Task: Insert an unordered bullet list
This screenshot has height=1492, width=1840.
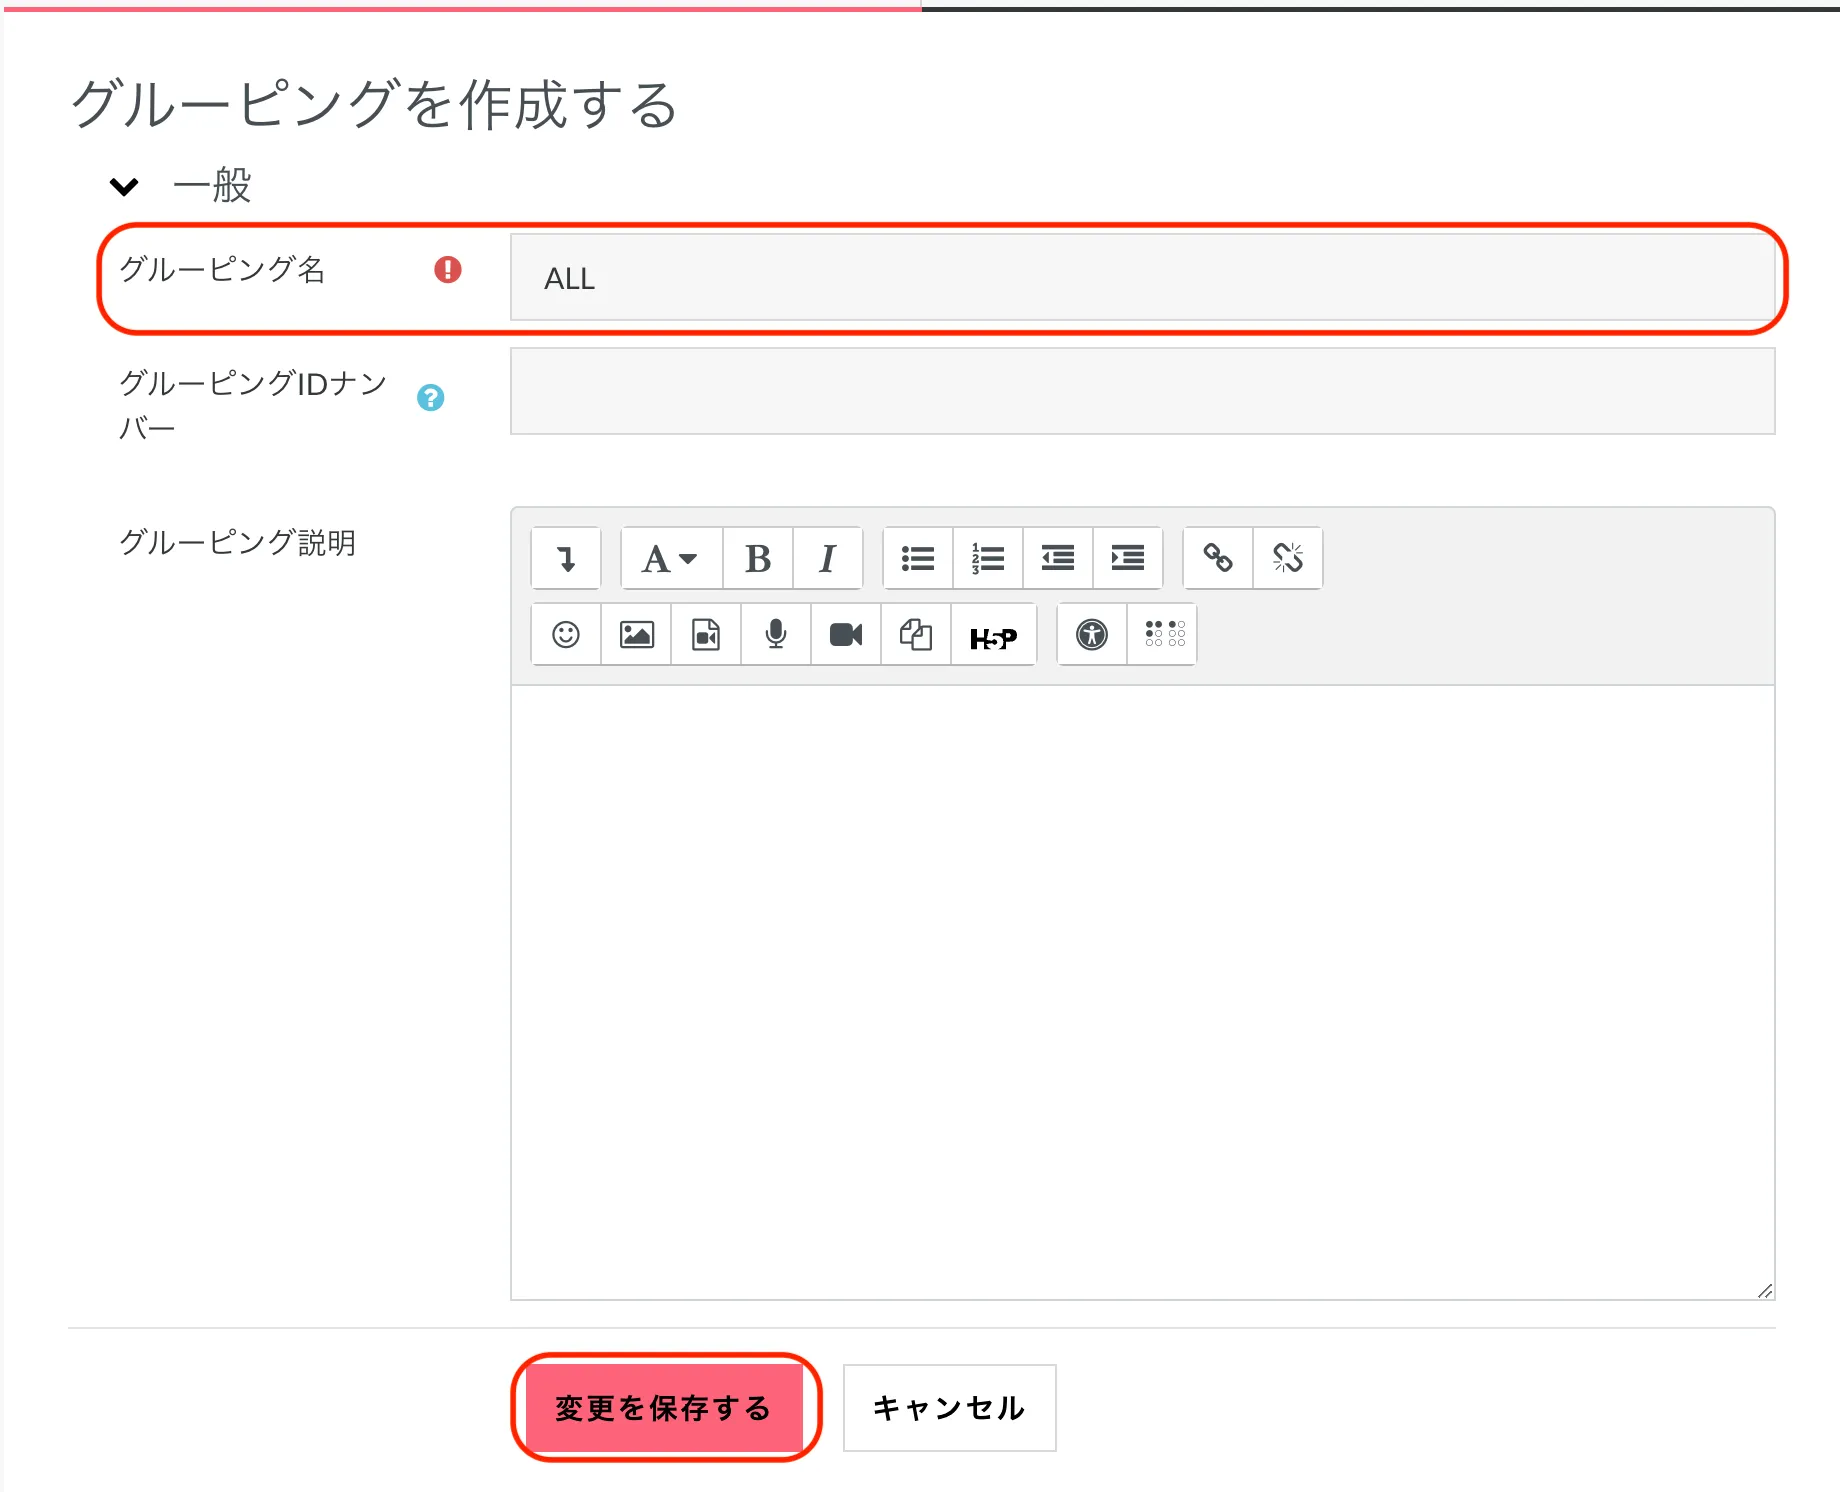Action: click(x=918, y=558)
